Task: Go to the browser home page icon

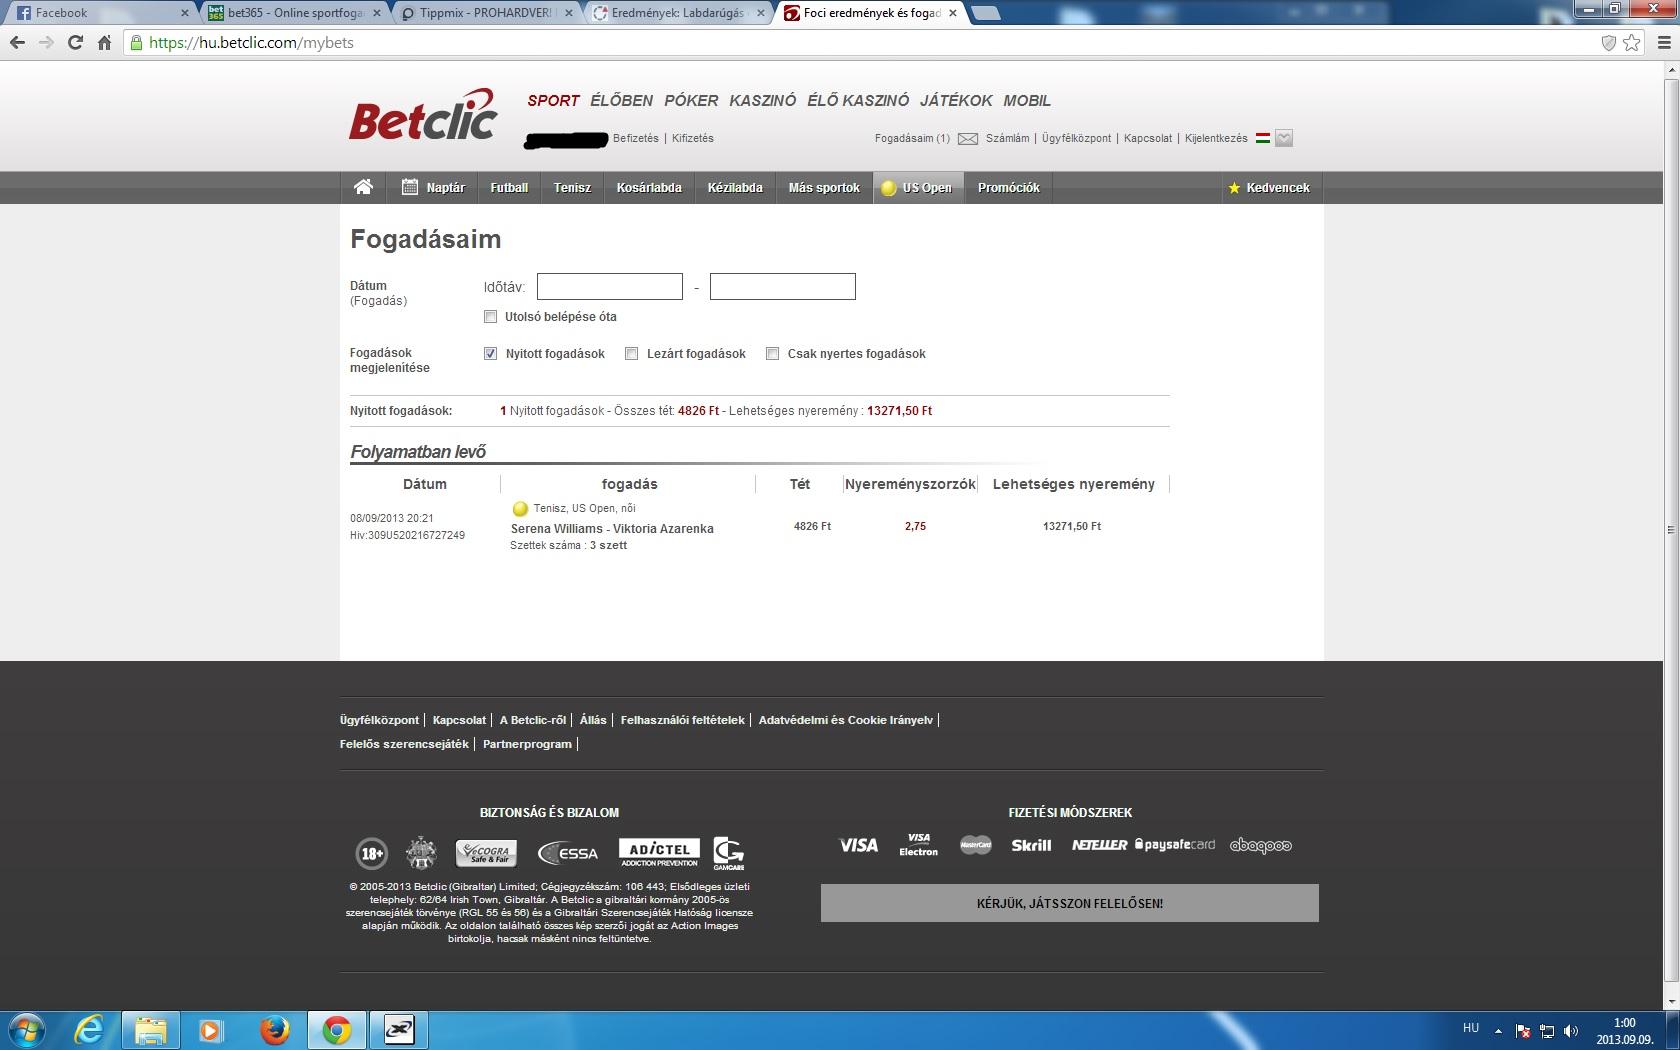Action: click(x=104, y=43)
